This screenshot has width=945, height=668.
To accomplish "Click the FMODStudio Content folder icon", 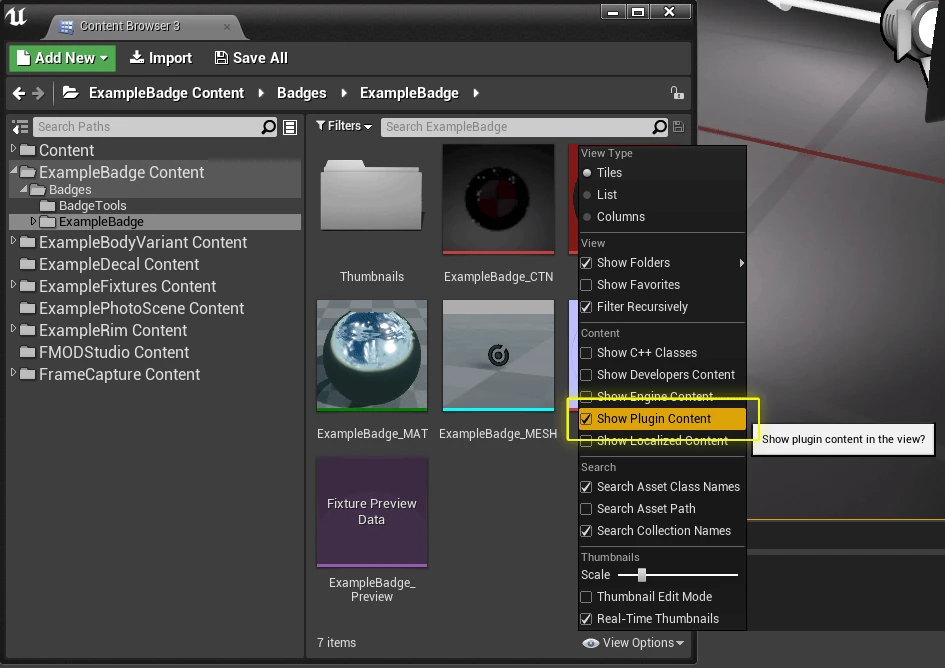I will point(27,352).
